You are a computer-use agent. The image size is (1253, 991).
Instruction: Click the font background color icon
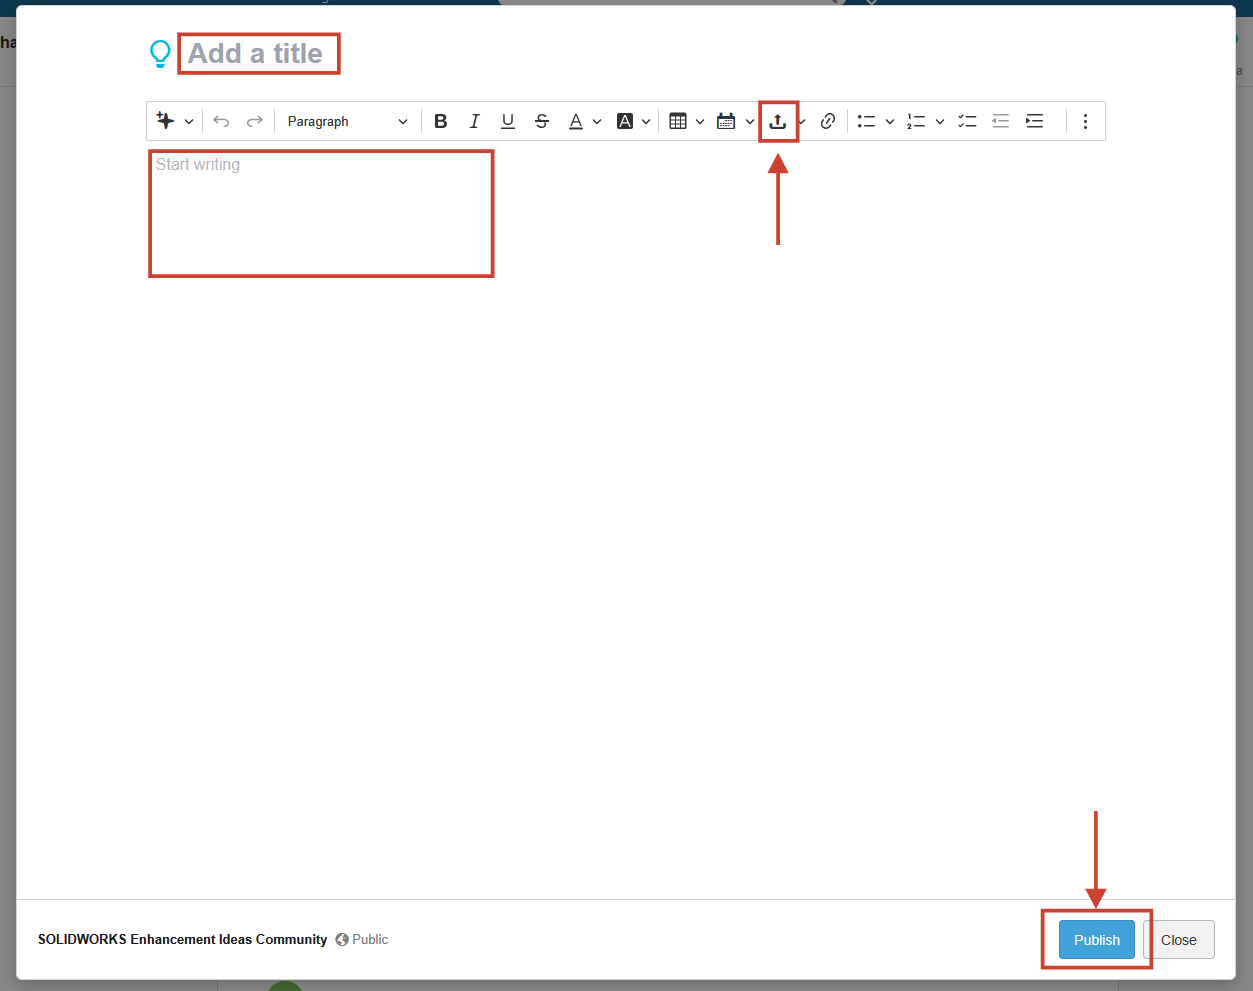[625, 121]
